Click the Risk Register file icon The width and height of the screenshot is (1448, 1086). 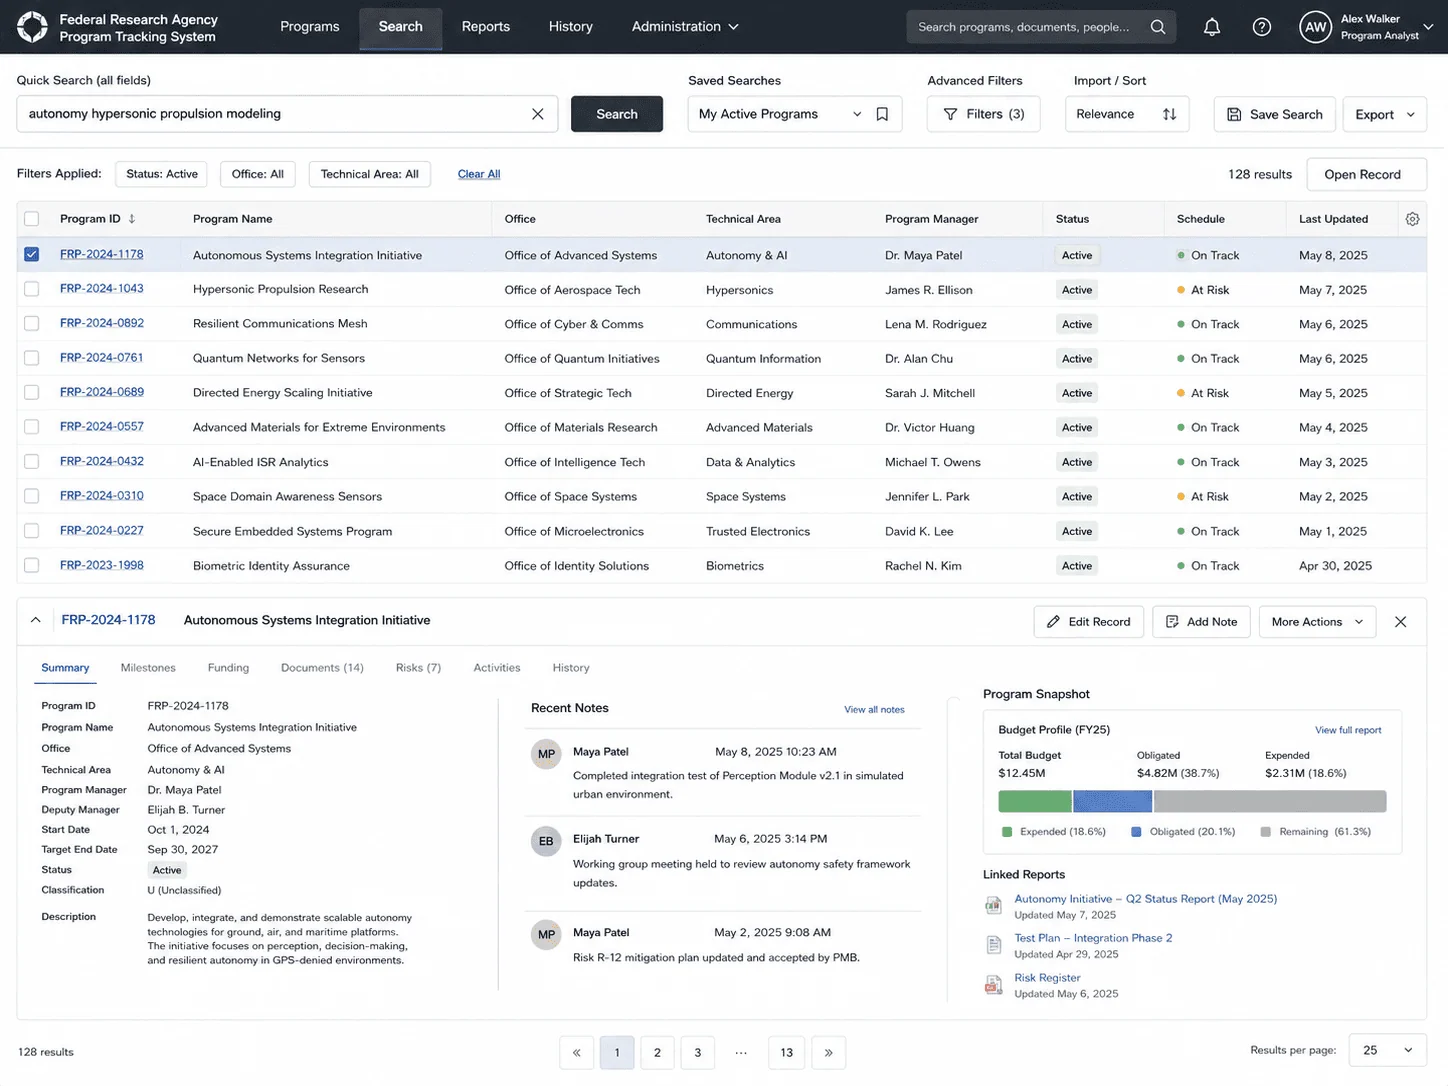tap(993, 985)
